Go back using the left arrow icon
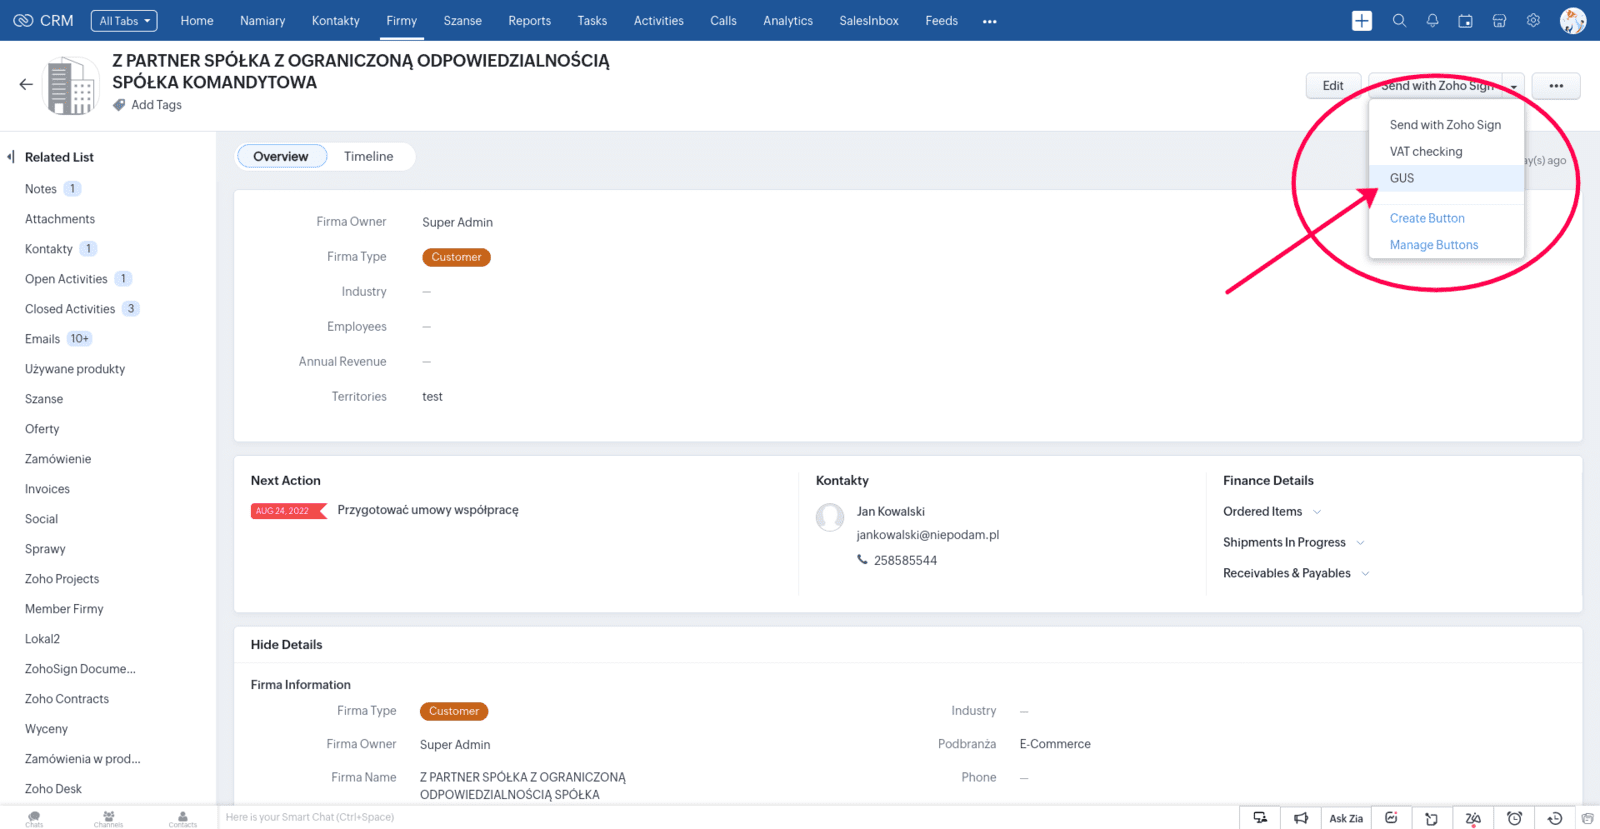Viewport: 1600px width, 829px height. click(26, 85)
